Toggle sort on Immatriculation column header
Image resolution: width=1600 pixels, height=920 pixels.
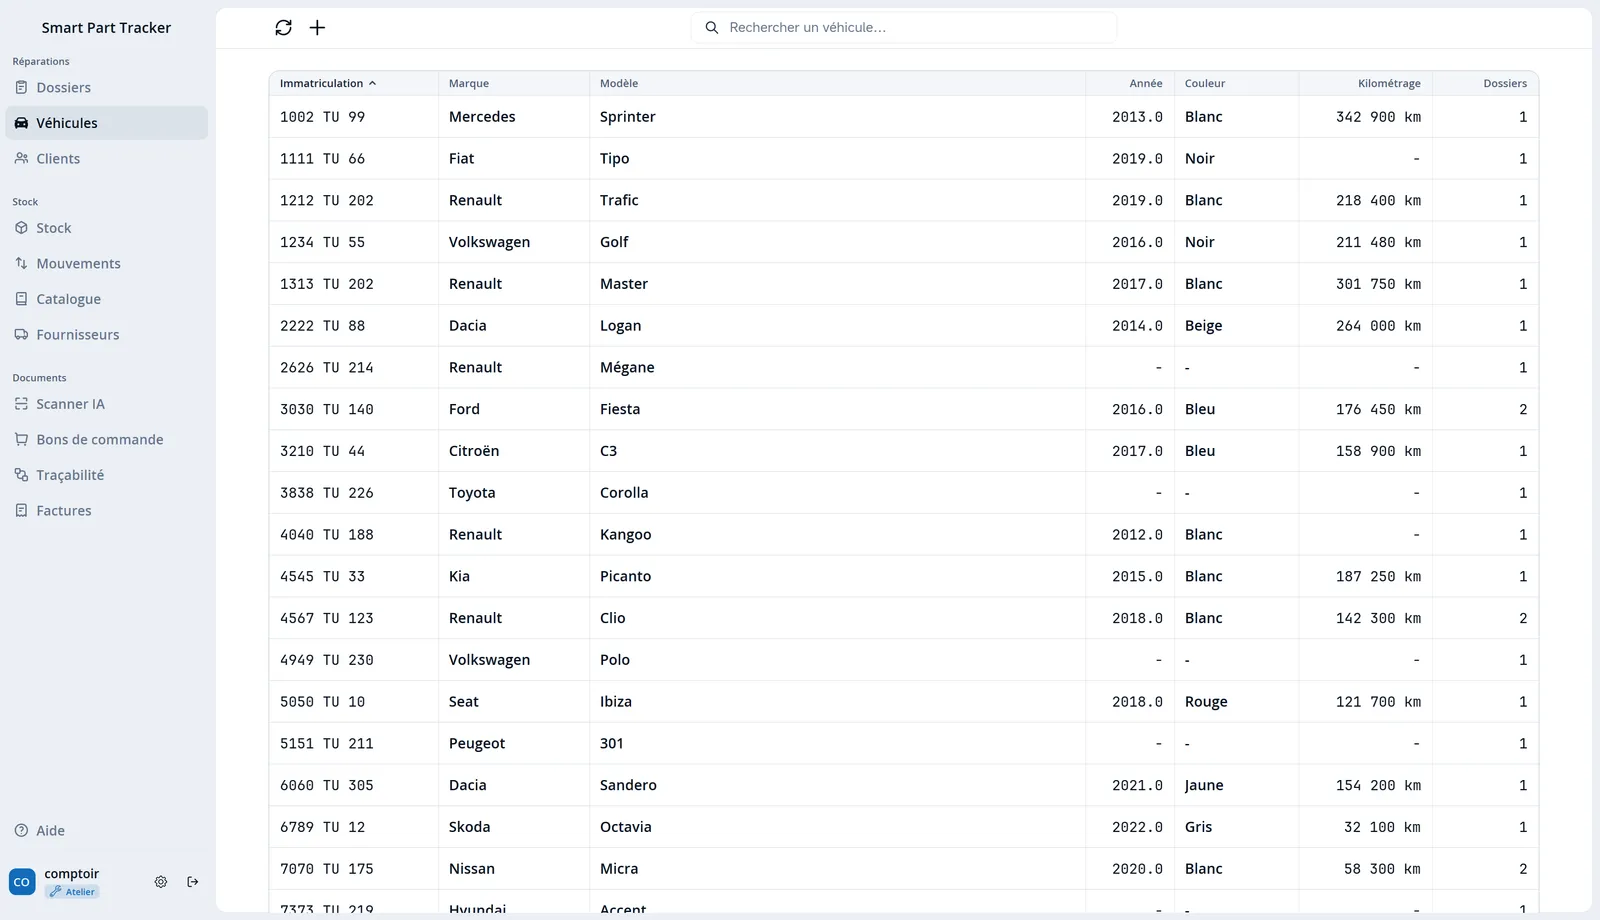tap(328, 84)
